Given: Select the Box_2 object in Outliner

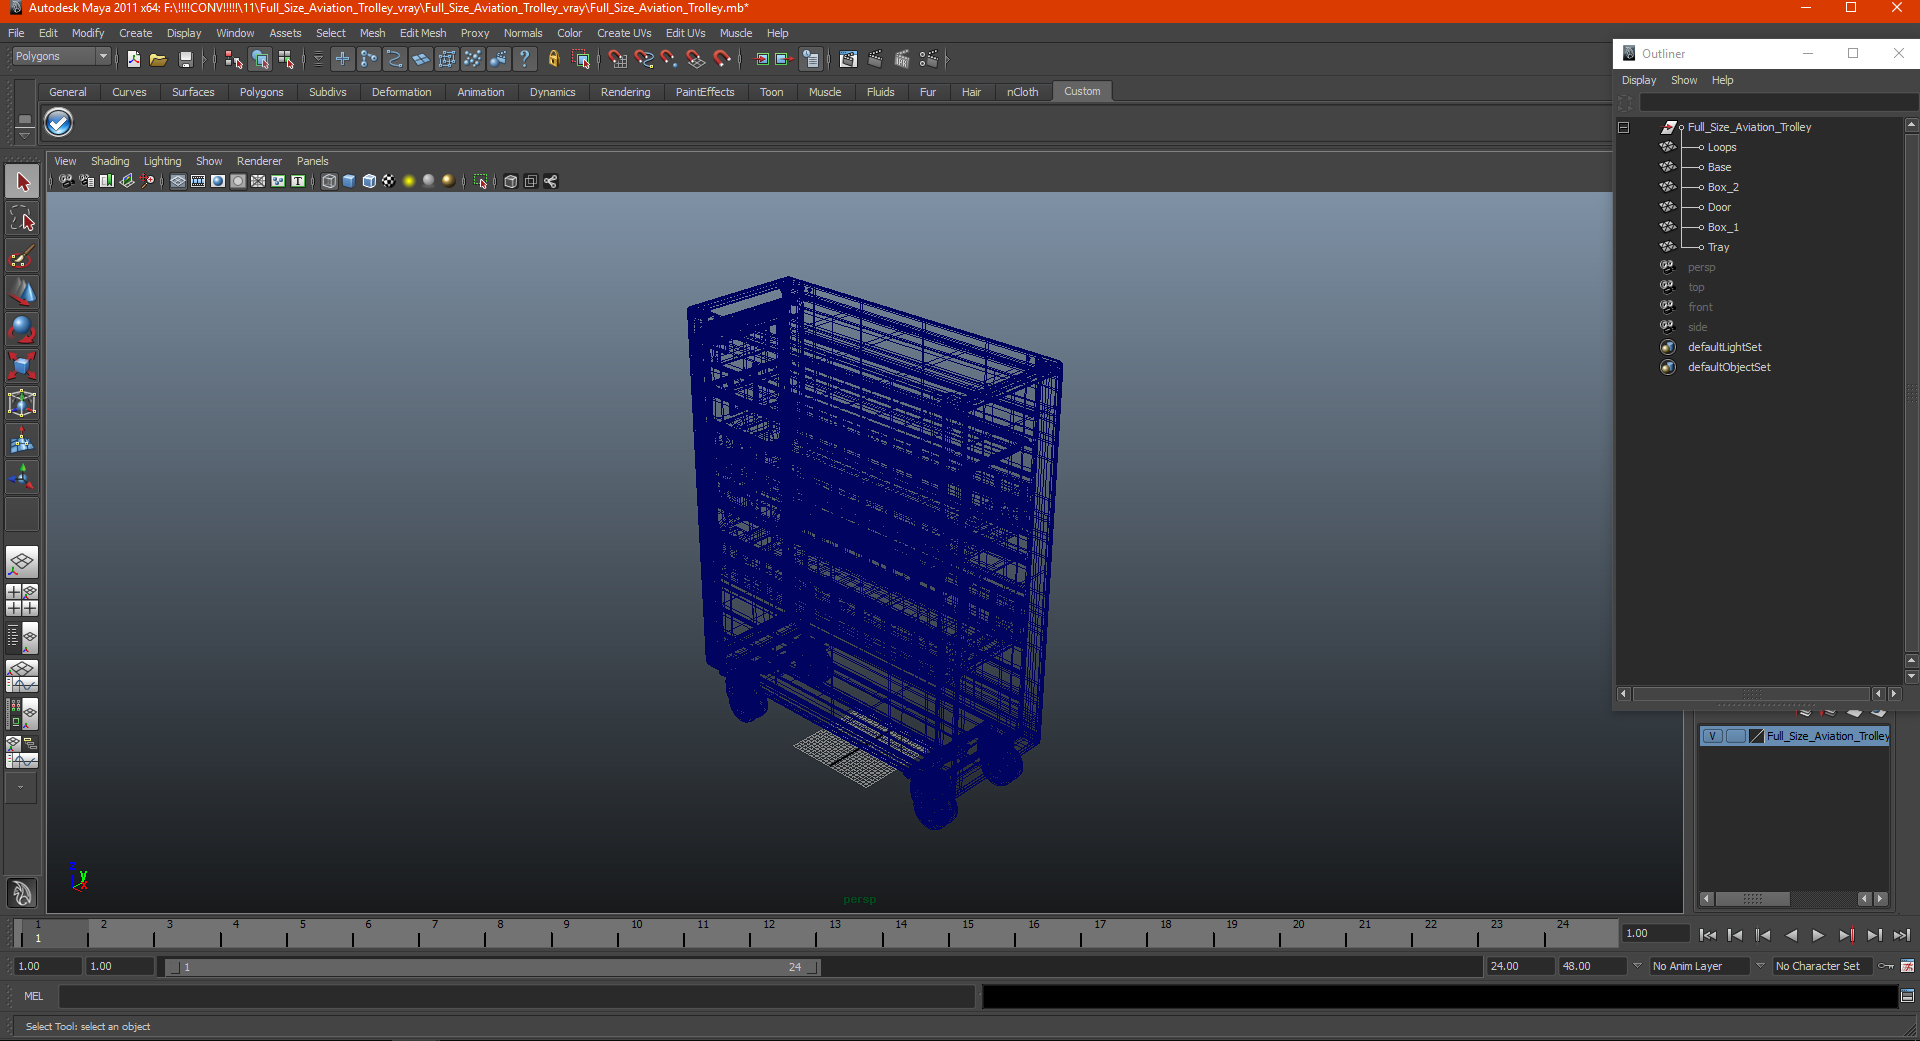Looking at the screenshot, I should [1723, 187].
